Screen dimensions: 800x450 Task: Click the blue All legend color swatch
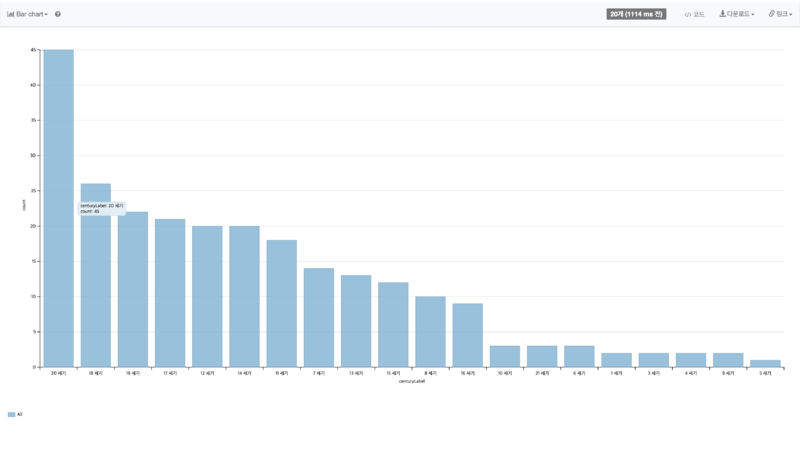(x=11, y=414)
